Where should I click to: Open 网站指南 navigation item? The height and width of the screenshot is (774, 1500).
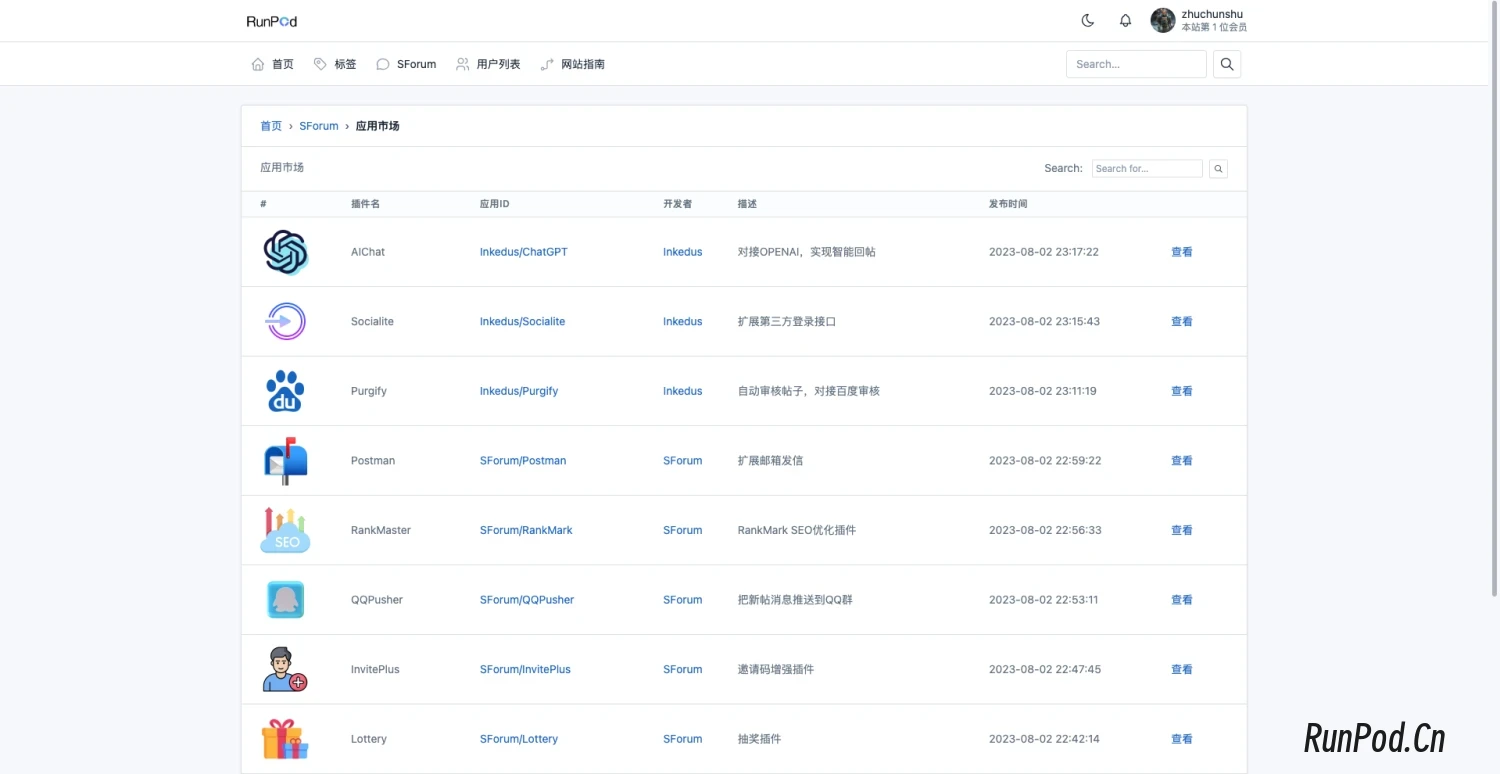tap(572, 64)
